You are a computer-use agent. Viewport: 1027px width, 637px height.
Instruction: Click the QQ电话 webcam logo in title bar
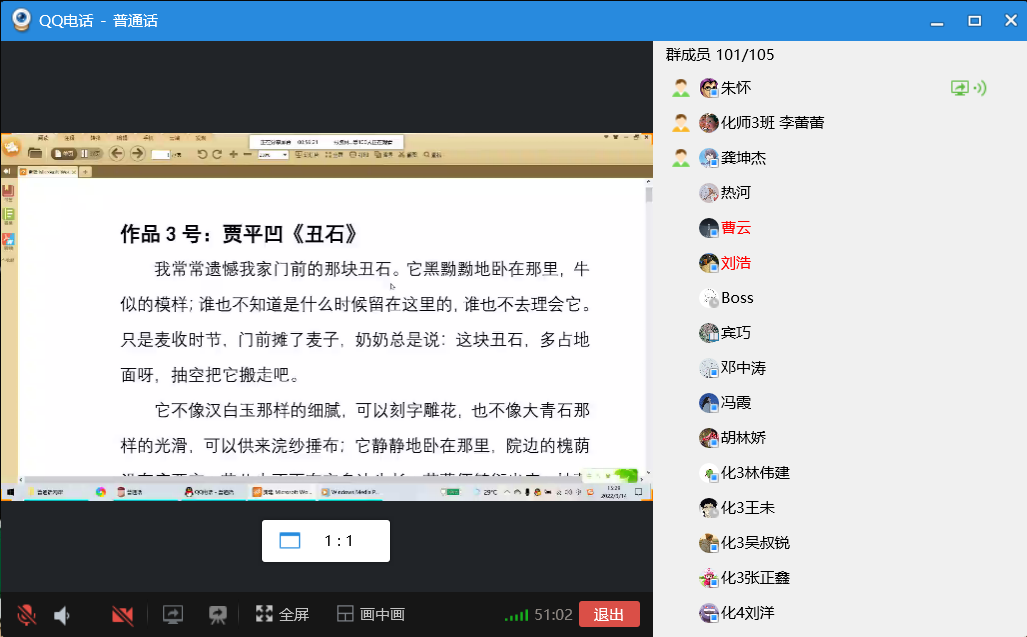[x=19, y=20]
